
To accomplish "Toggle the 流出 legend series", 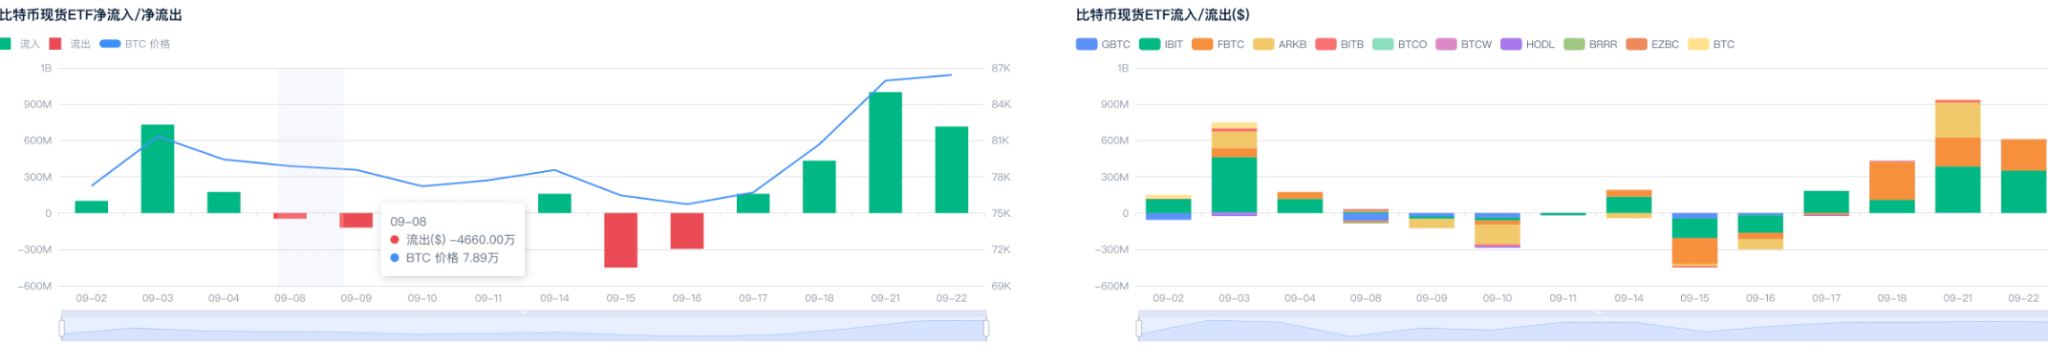I will (70, 44).
